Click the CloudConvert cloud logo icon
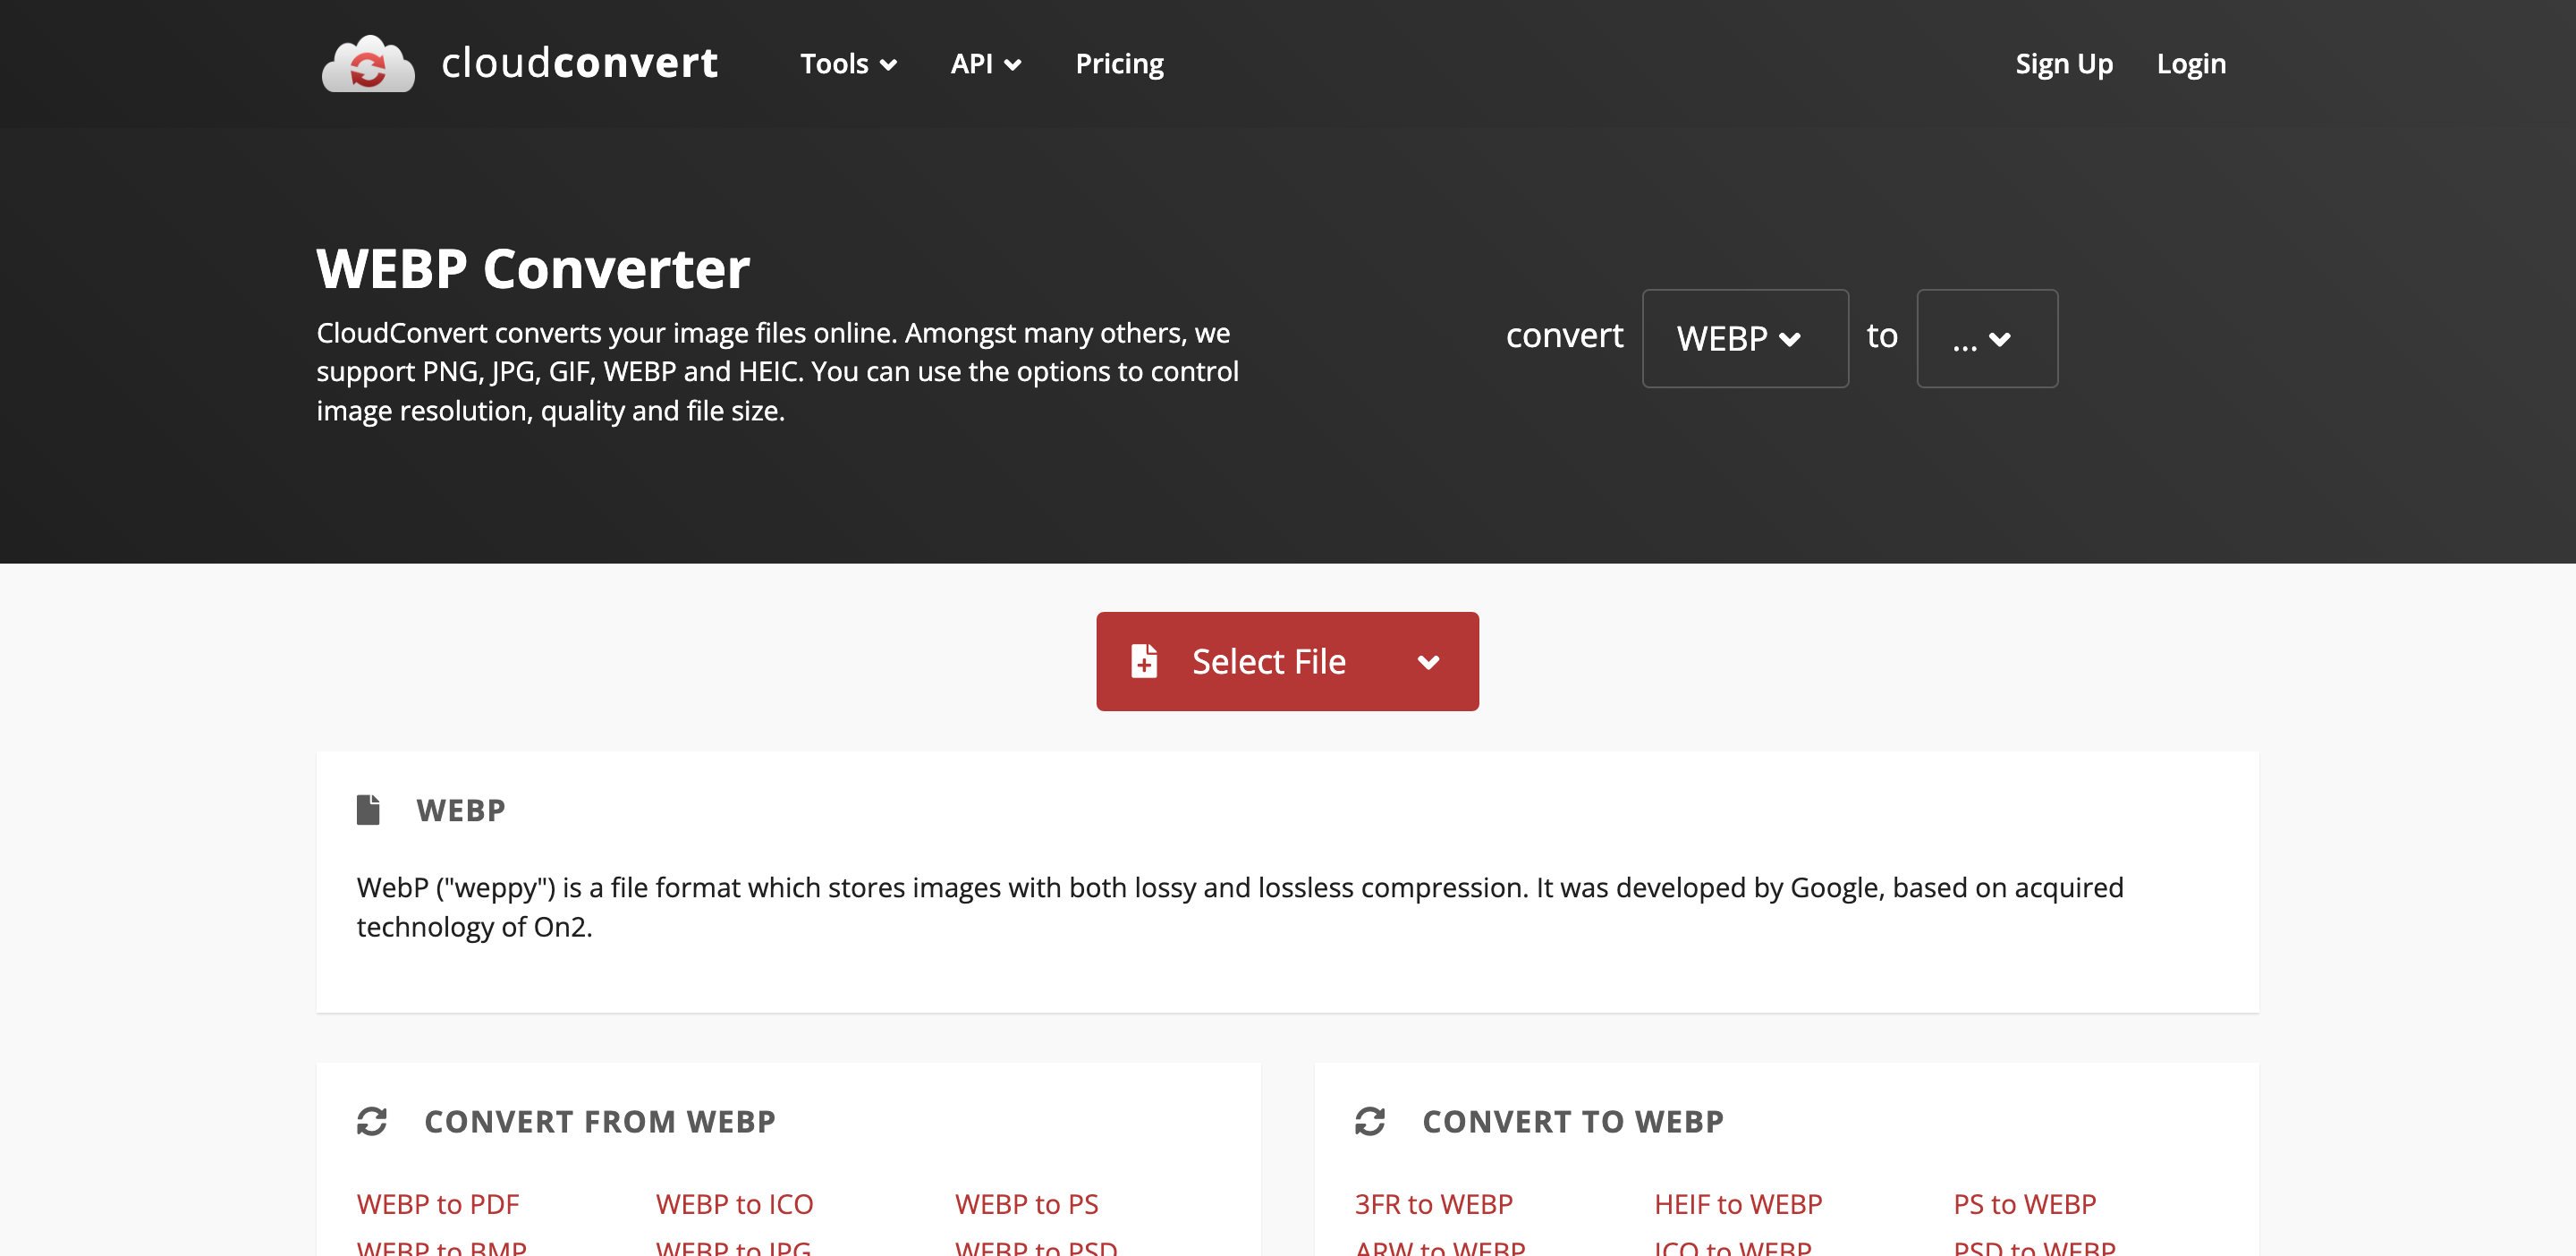 [368, 64]
